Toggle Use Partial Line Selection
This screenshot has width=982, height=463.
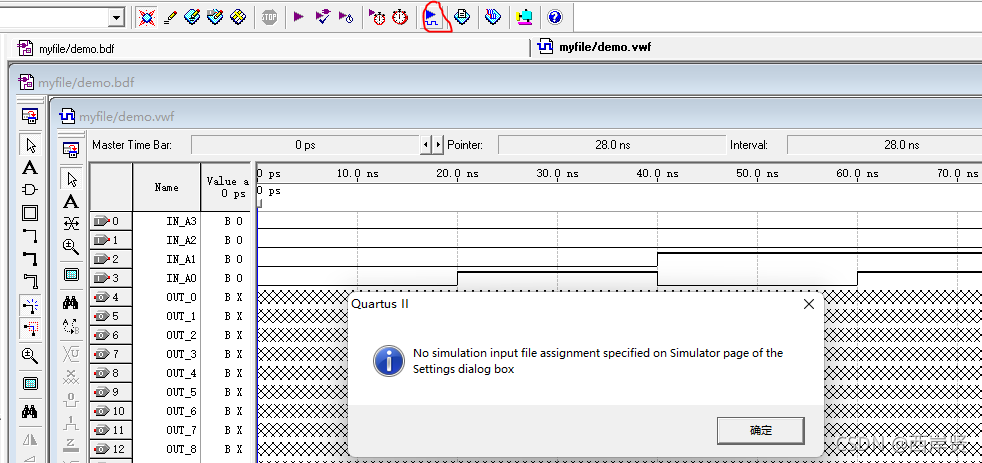tap(30, 328)
